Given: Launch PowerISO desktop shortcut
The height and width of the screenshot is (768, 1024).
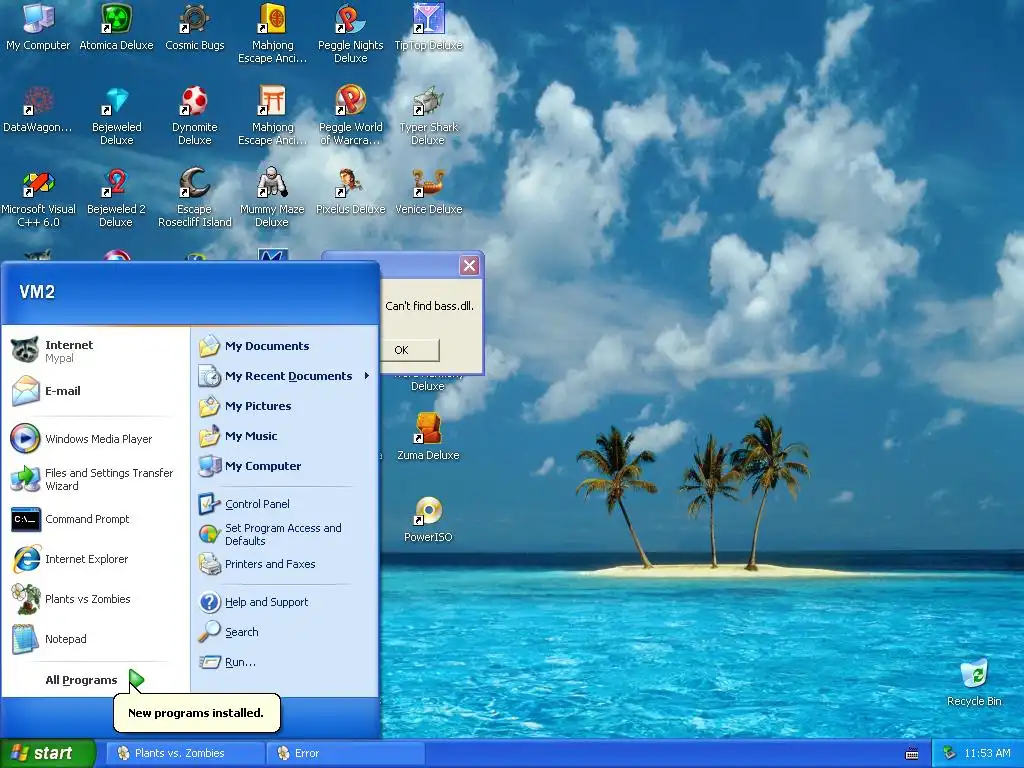Looking at the screenshot, I should pyautogui.click(x=428, y=519).
